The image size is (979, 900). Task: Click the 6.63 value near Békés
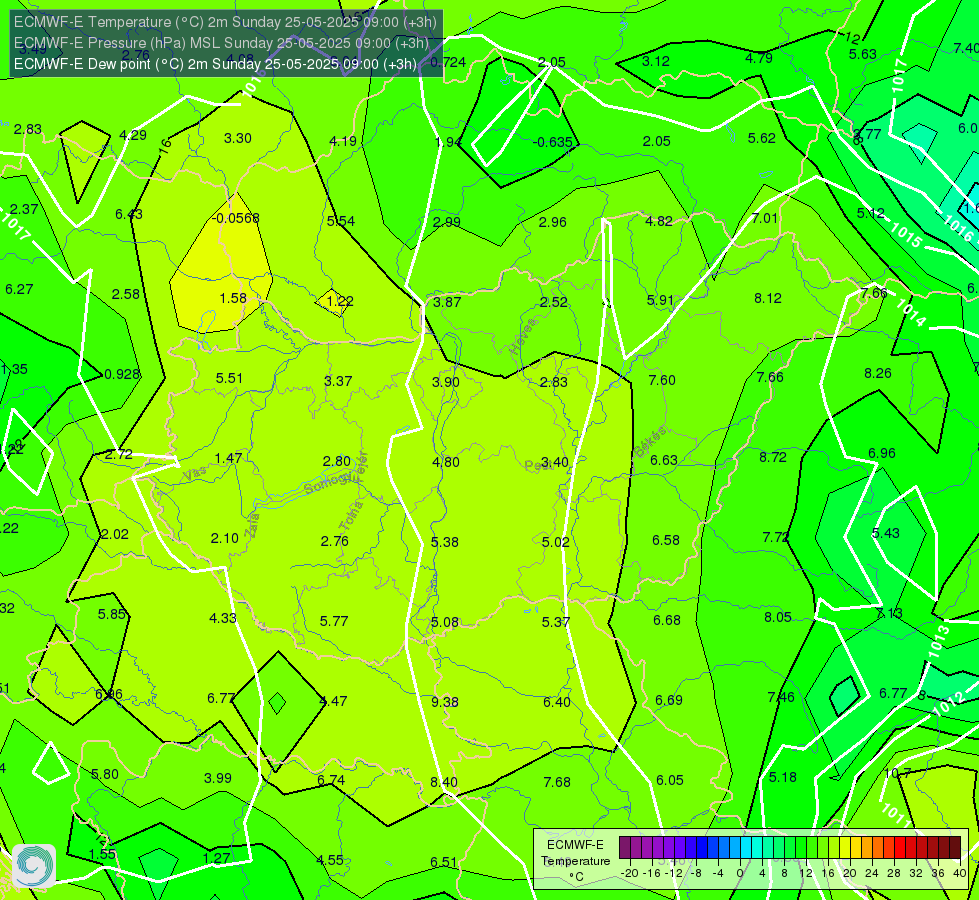[664, 460]
